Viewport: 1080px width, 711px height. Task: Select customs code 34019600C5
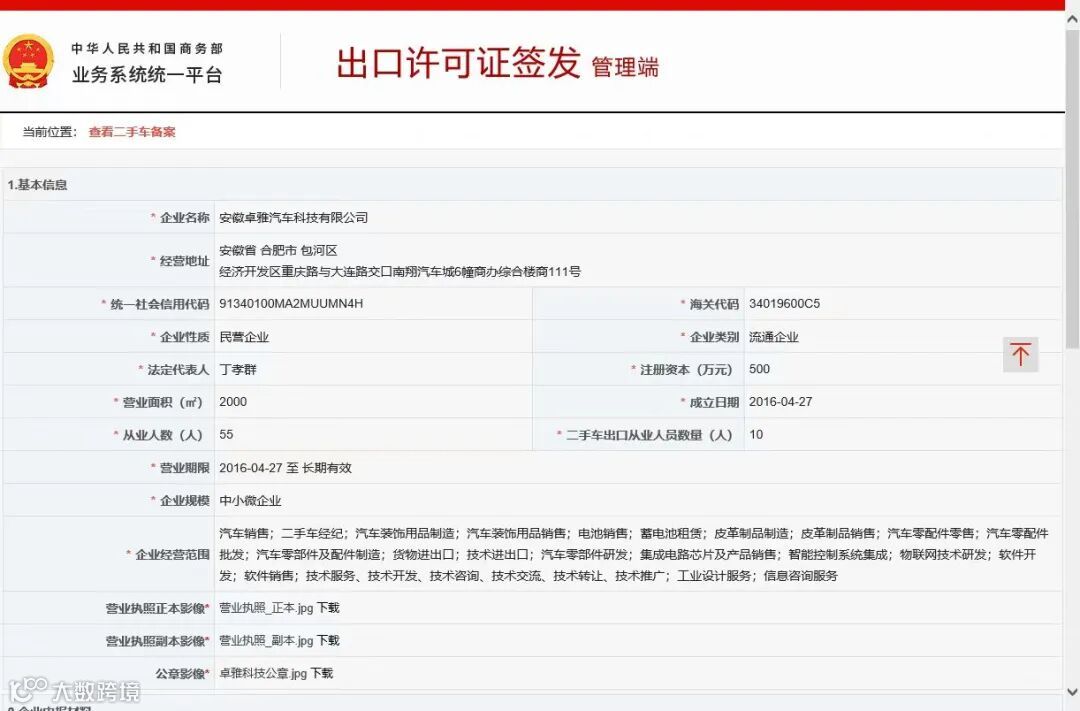click(x=785, y=304)
